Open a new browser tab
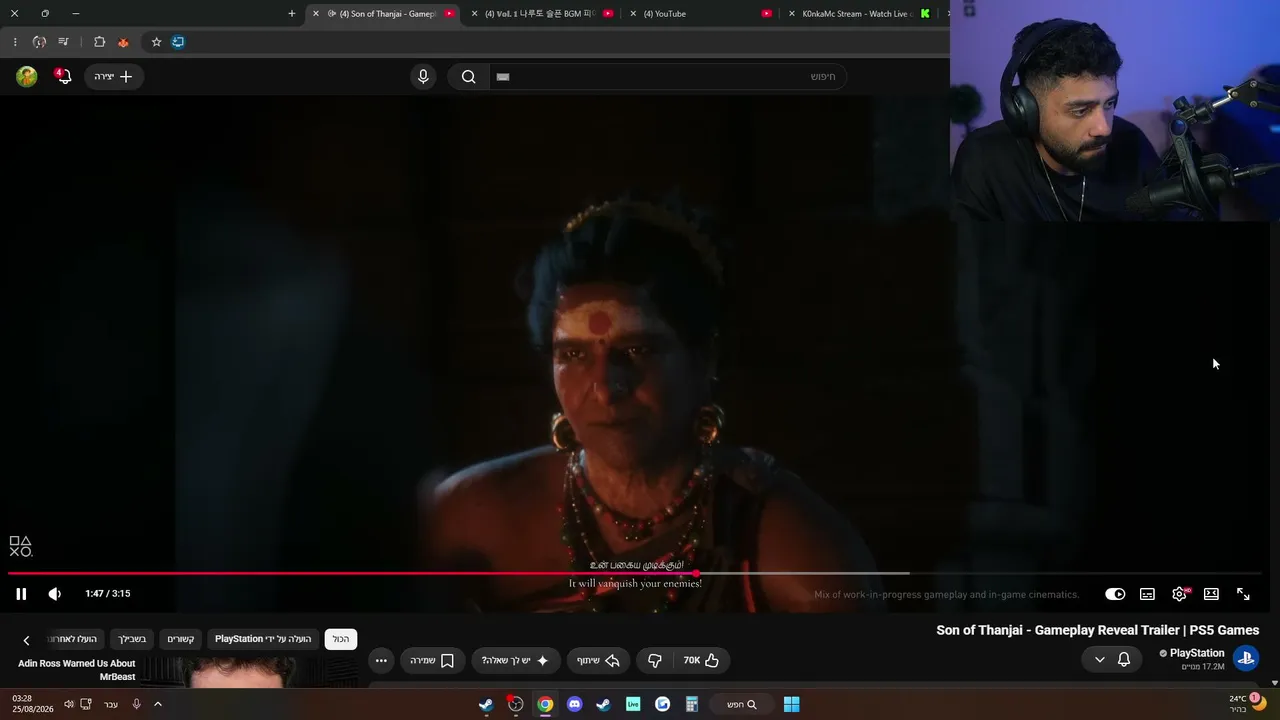 point(292,14)
